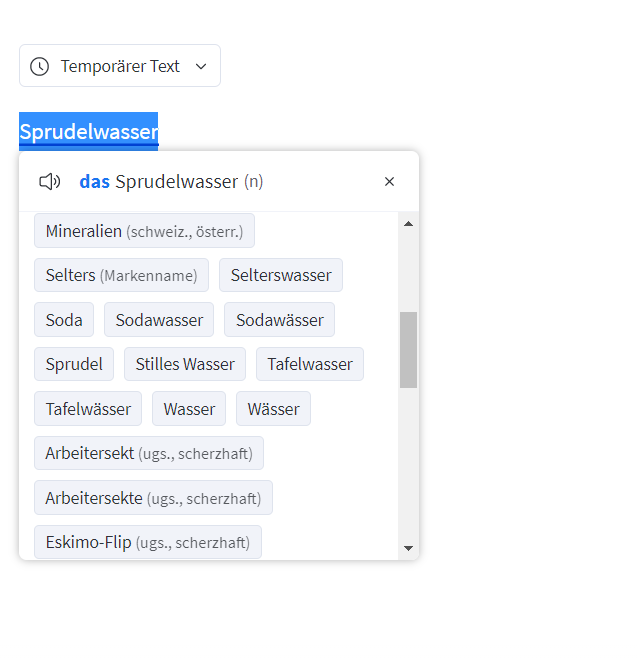
Task: Click the scrollbar up arrow
Action: pos(408,224)
